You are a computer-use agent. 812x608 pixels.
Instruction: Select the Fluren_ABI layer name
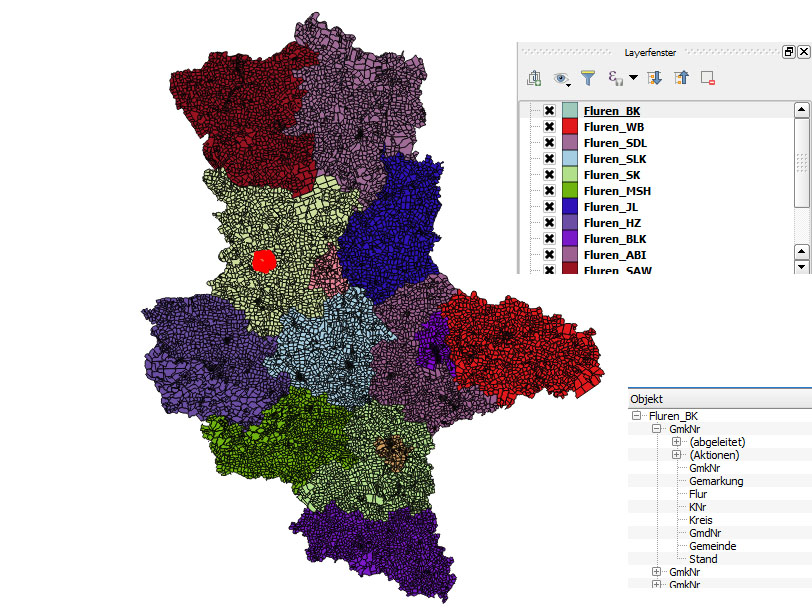click(x=615, y=255)
